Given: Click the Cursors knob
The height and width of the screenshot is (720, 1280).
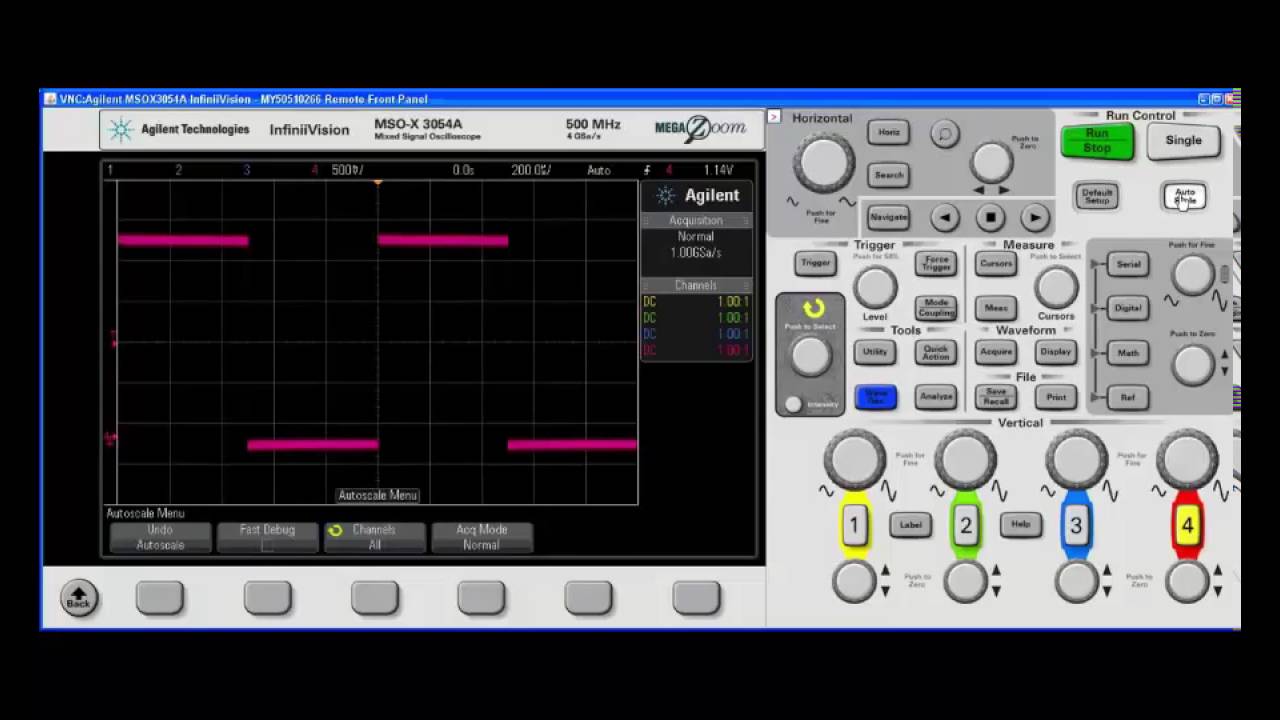Looking at the screenshot, I should (1056, 288).
